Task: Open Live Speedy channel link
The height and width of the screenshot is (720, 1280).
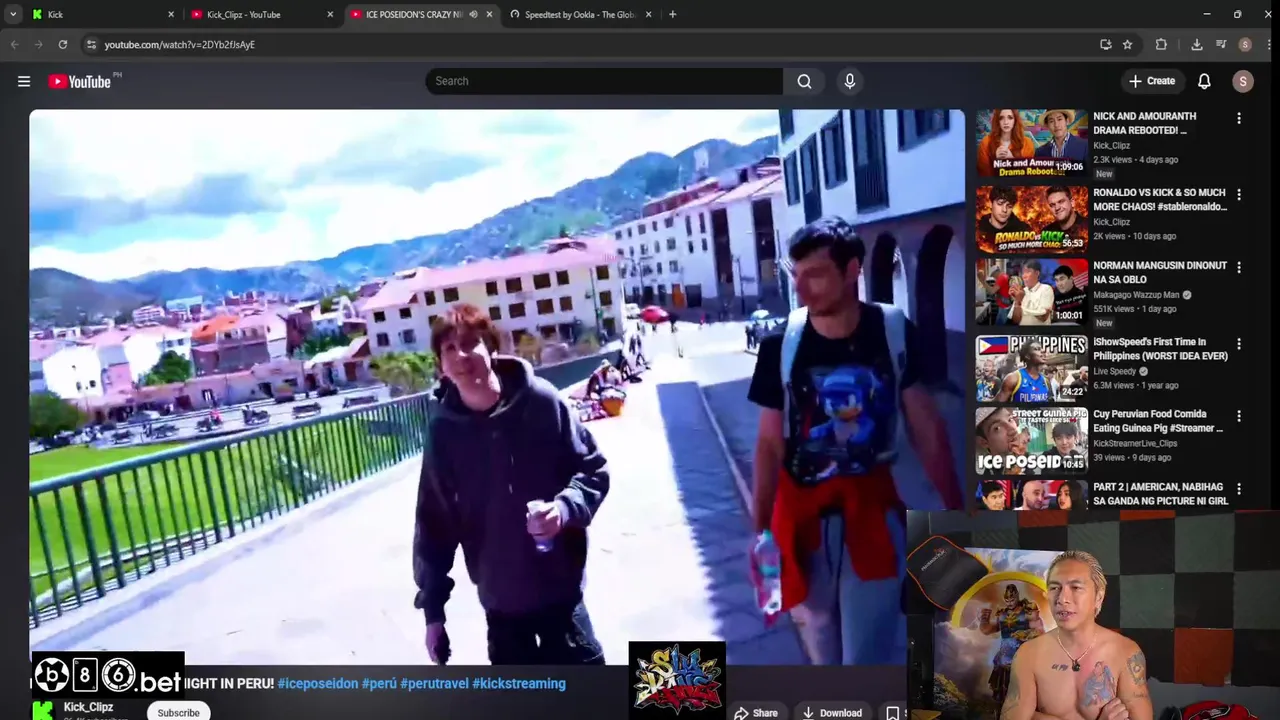Action: [1115, 371]
